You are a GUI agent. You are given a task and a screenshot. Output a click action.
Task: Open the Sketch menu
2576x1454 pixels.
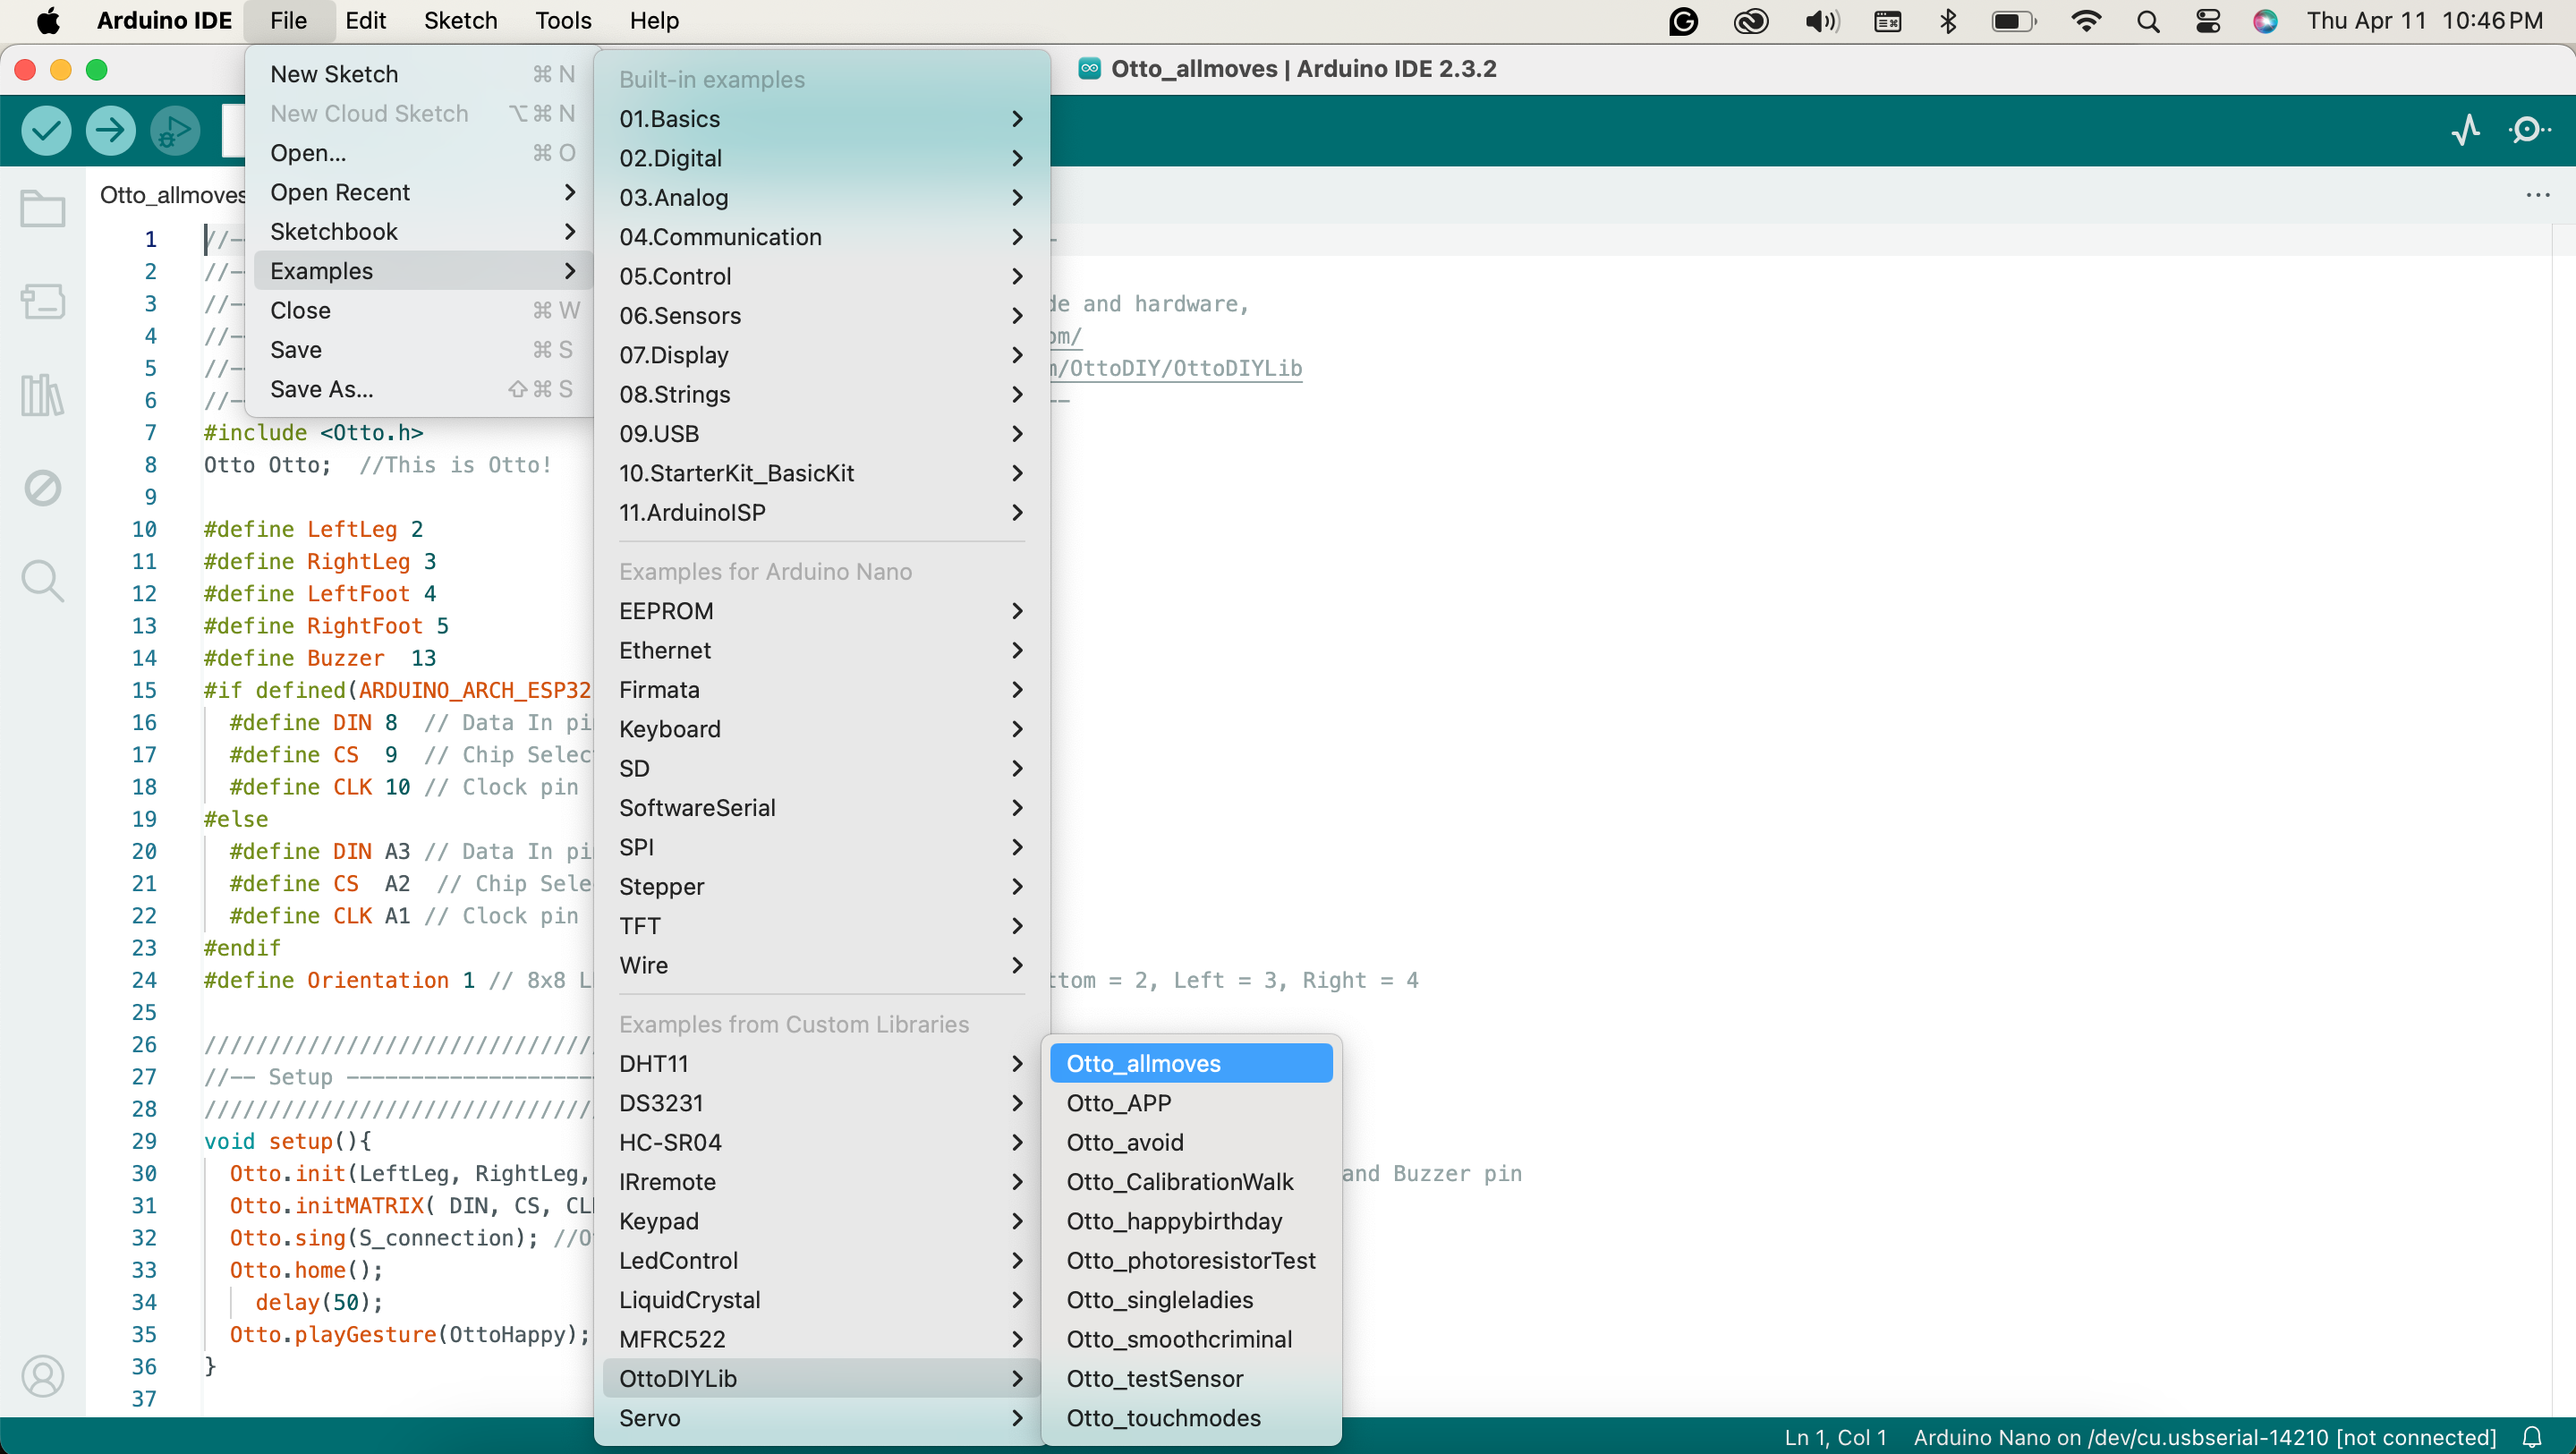tap(460, 21)
